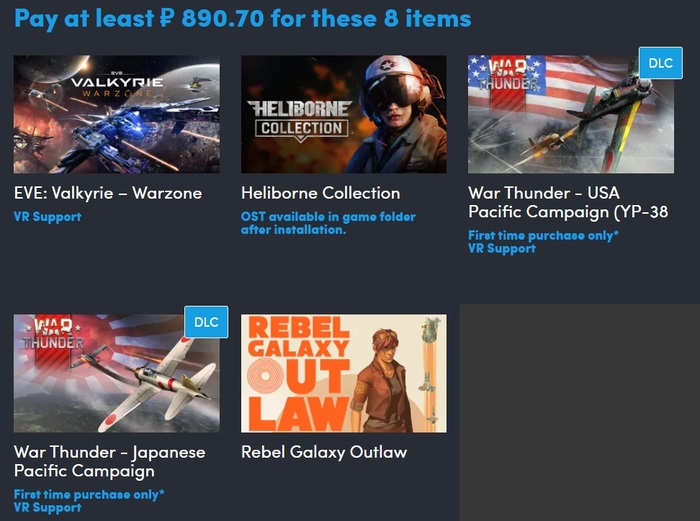Click VR Support under Japanese Pacific Campaign

tap(48, 508)
